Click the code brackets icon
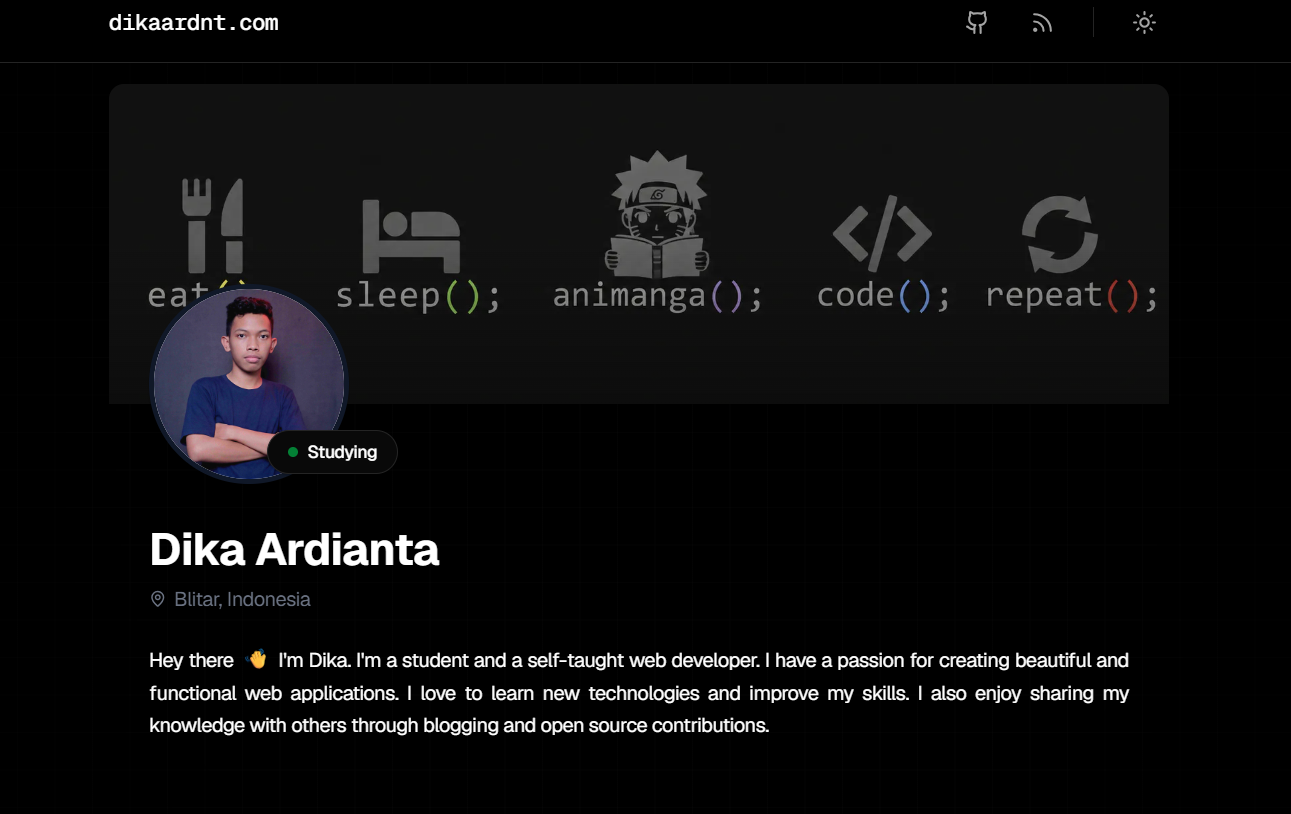Image resolution: width=1291 pixels, height=814 pixels. pyautogui.click(x=882, y=235)
